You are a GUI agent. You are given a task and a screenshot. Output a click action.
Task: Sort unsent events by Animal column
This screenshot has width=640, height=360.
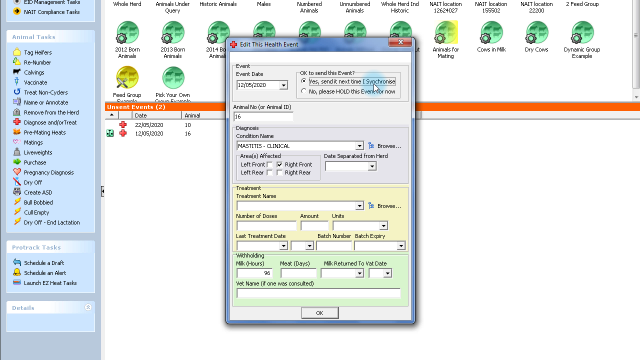[x=203, y=116]
